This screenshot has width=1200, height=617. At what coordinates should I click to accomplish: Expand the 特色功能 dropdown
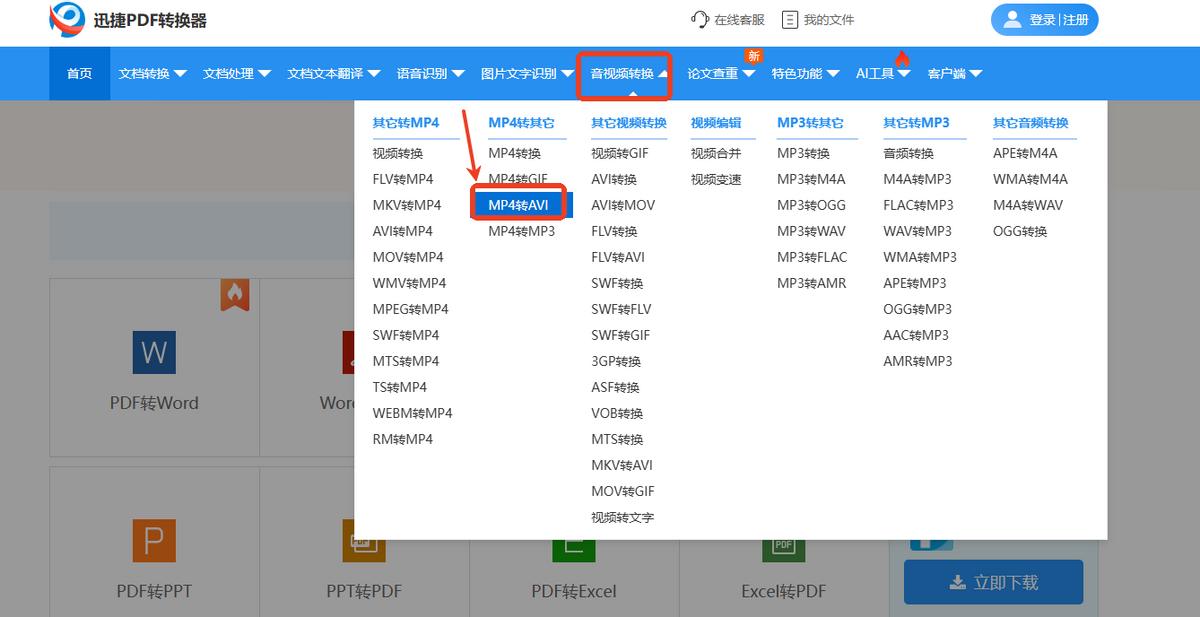tap(799, 73)
